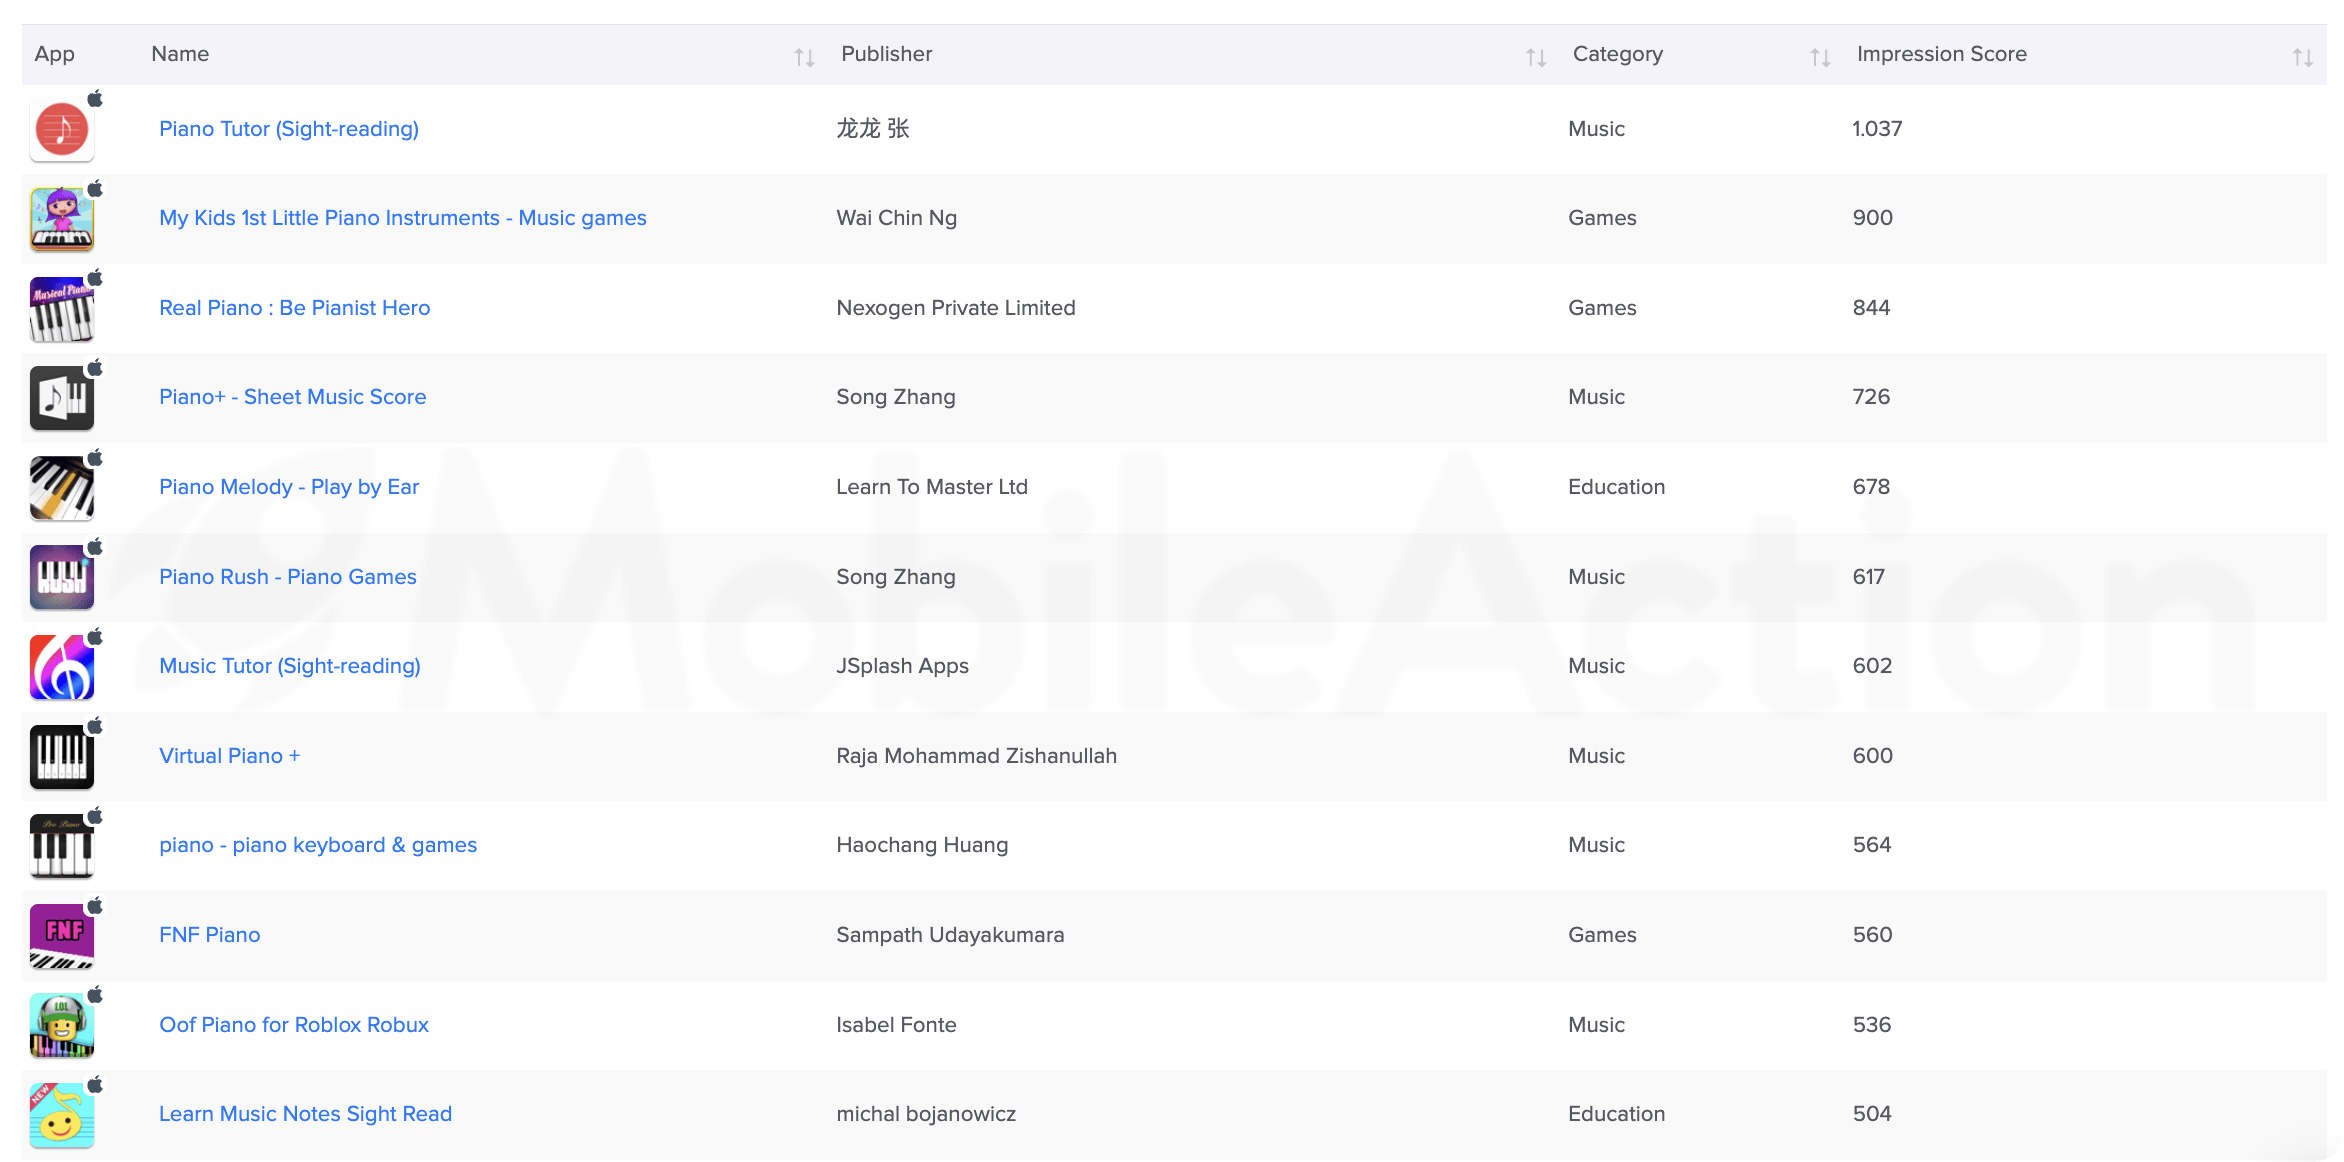Click the App column header
The height and width of the screenshot is (1162, 2344).
pyautogui.click(x=55, y=54)
